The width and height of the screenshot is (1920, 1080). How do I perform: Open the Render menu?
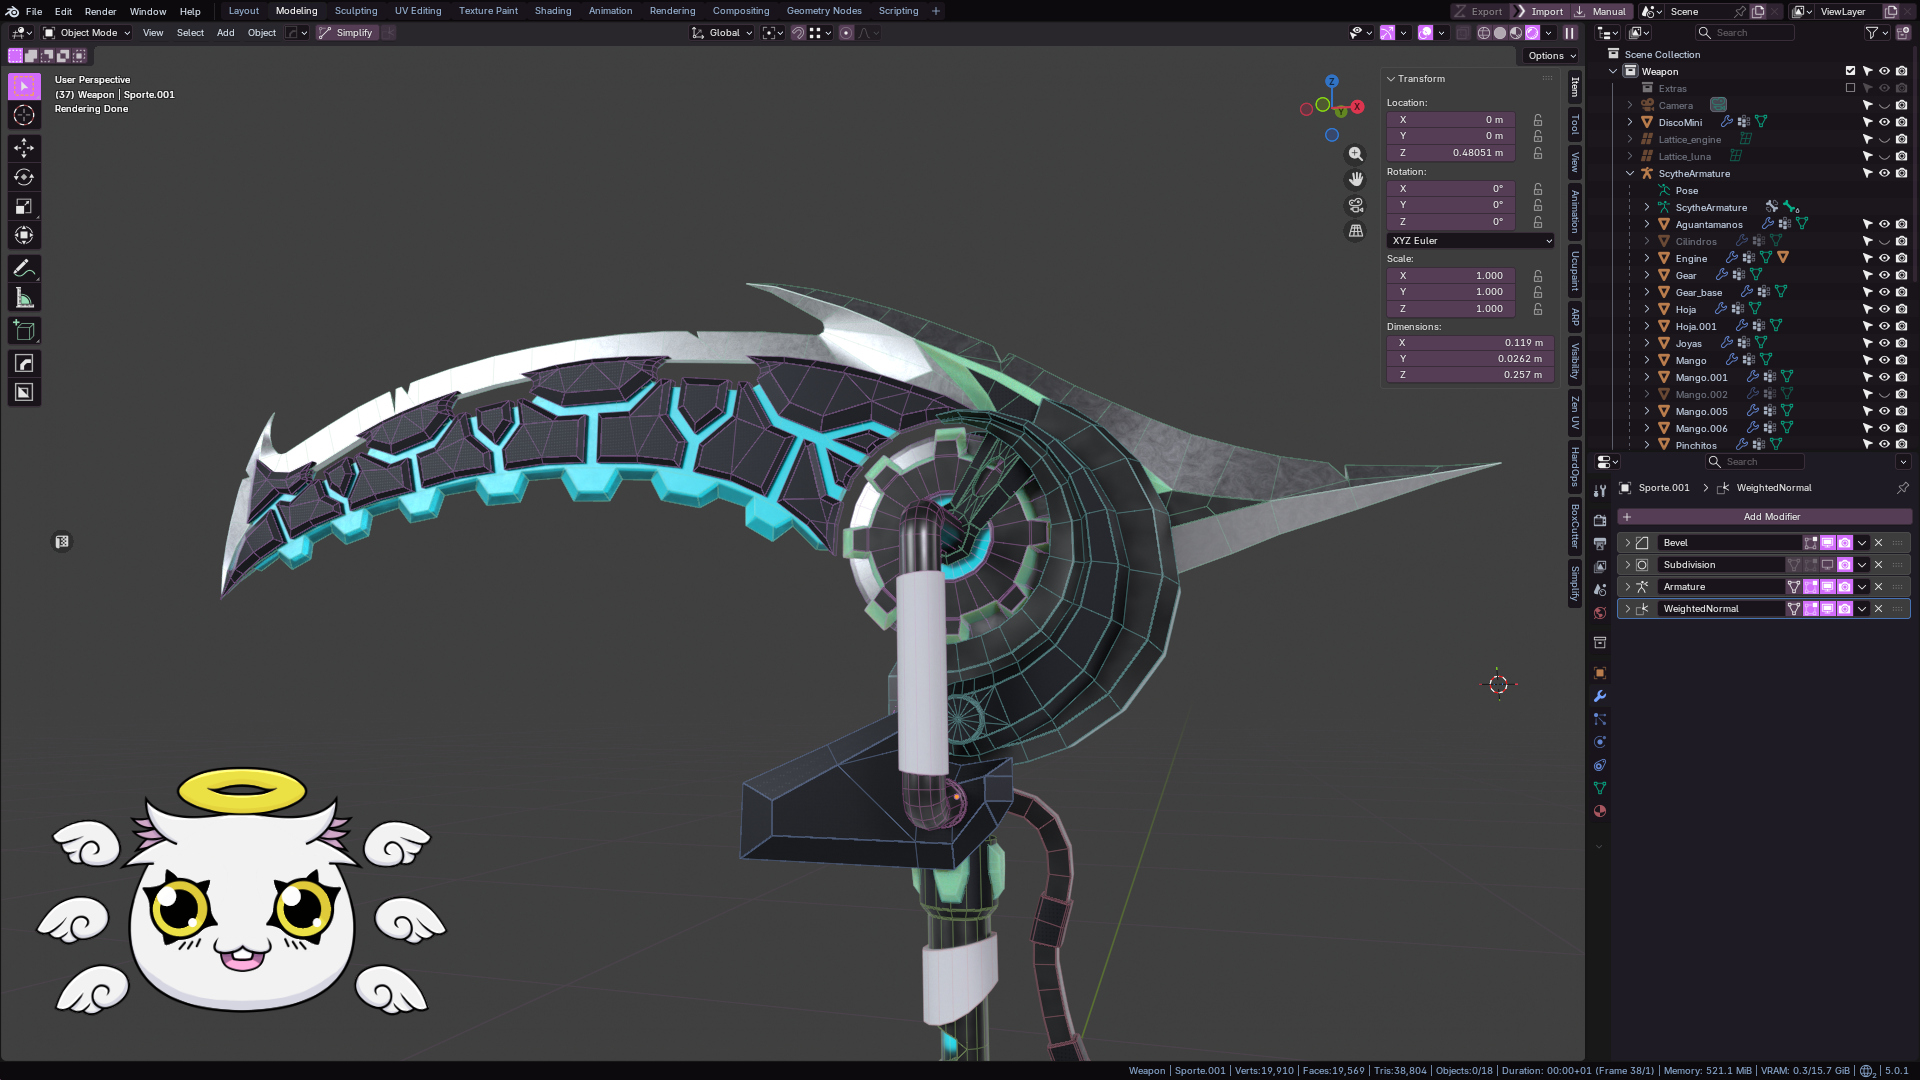coord(100,11)
